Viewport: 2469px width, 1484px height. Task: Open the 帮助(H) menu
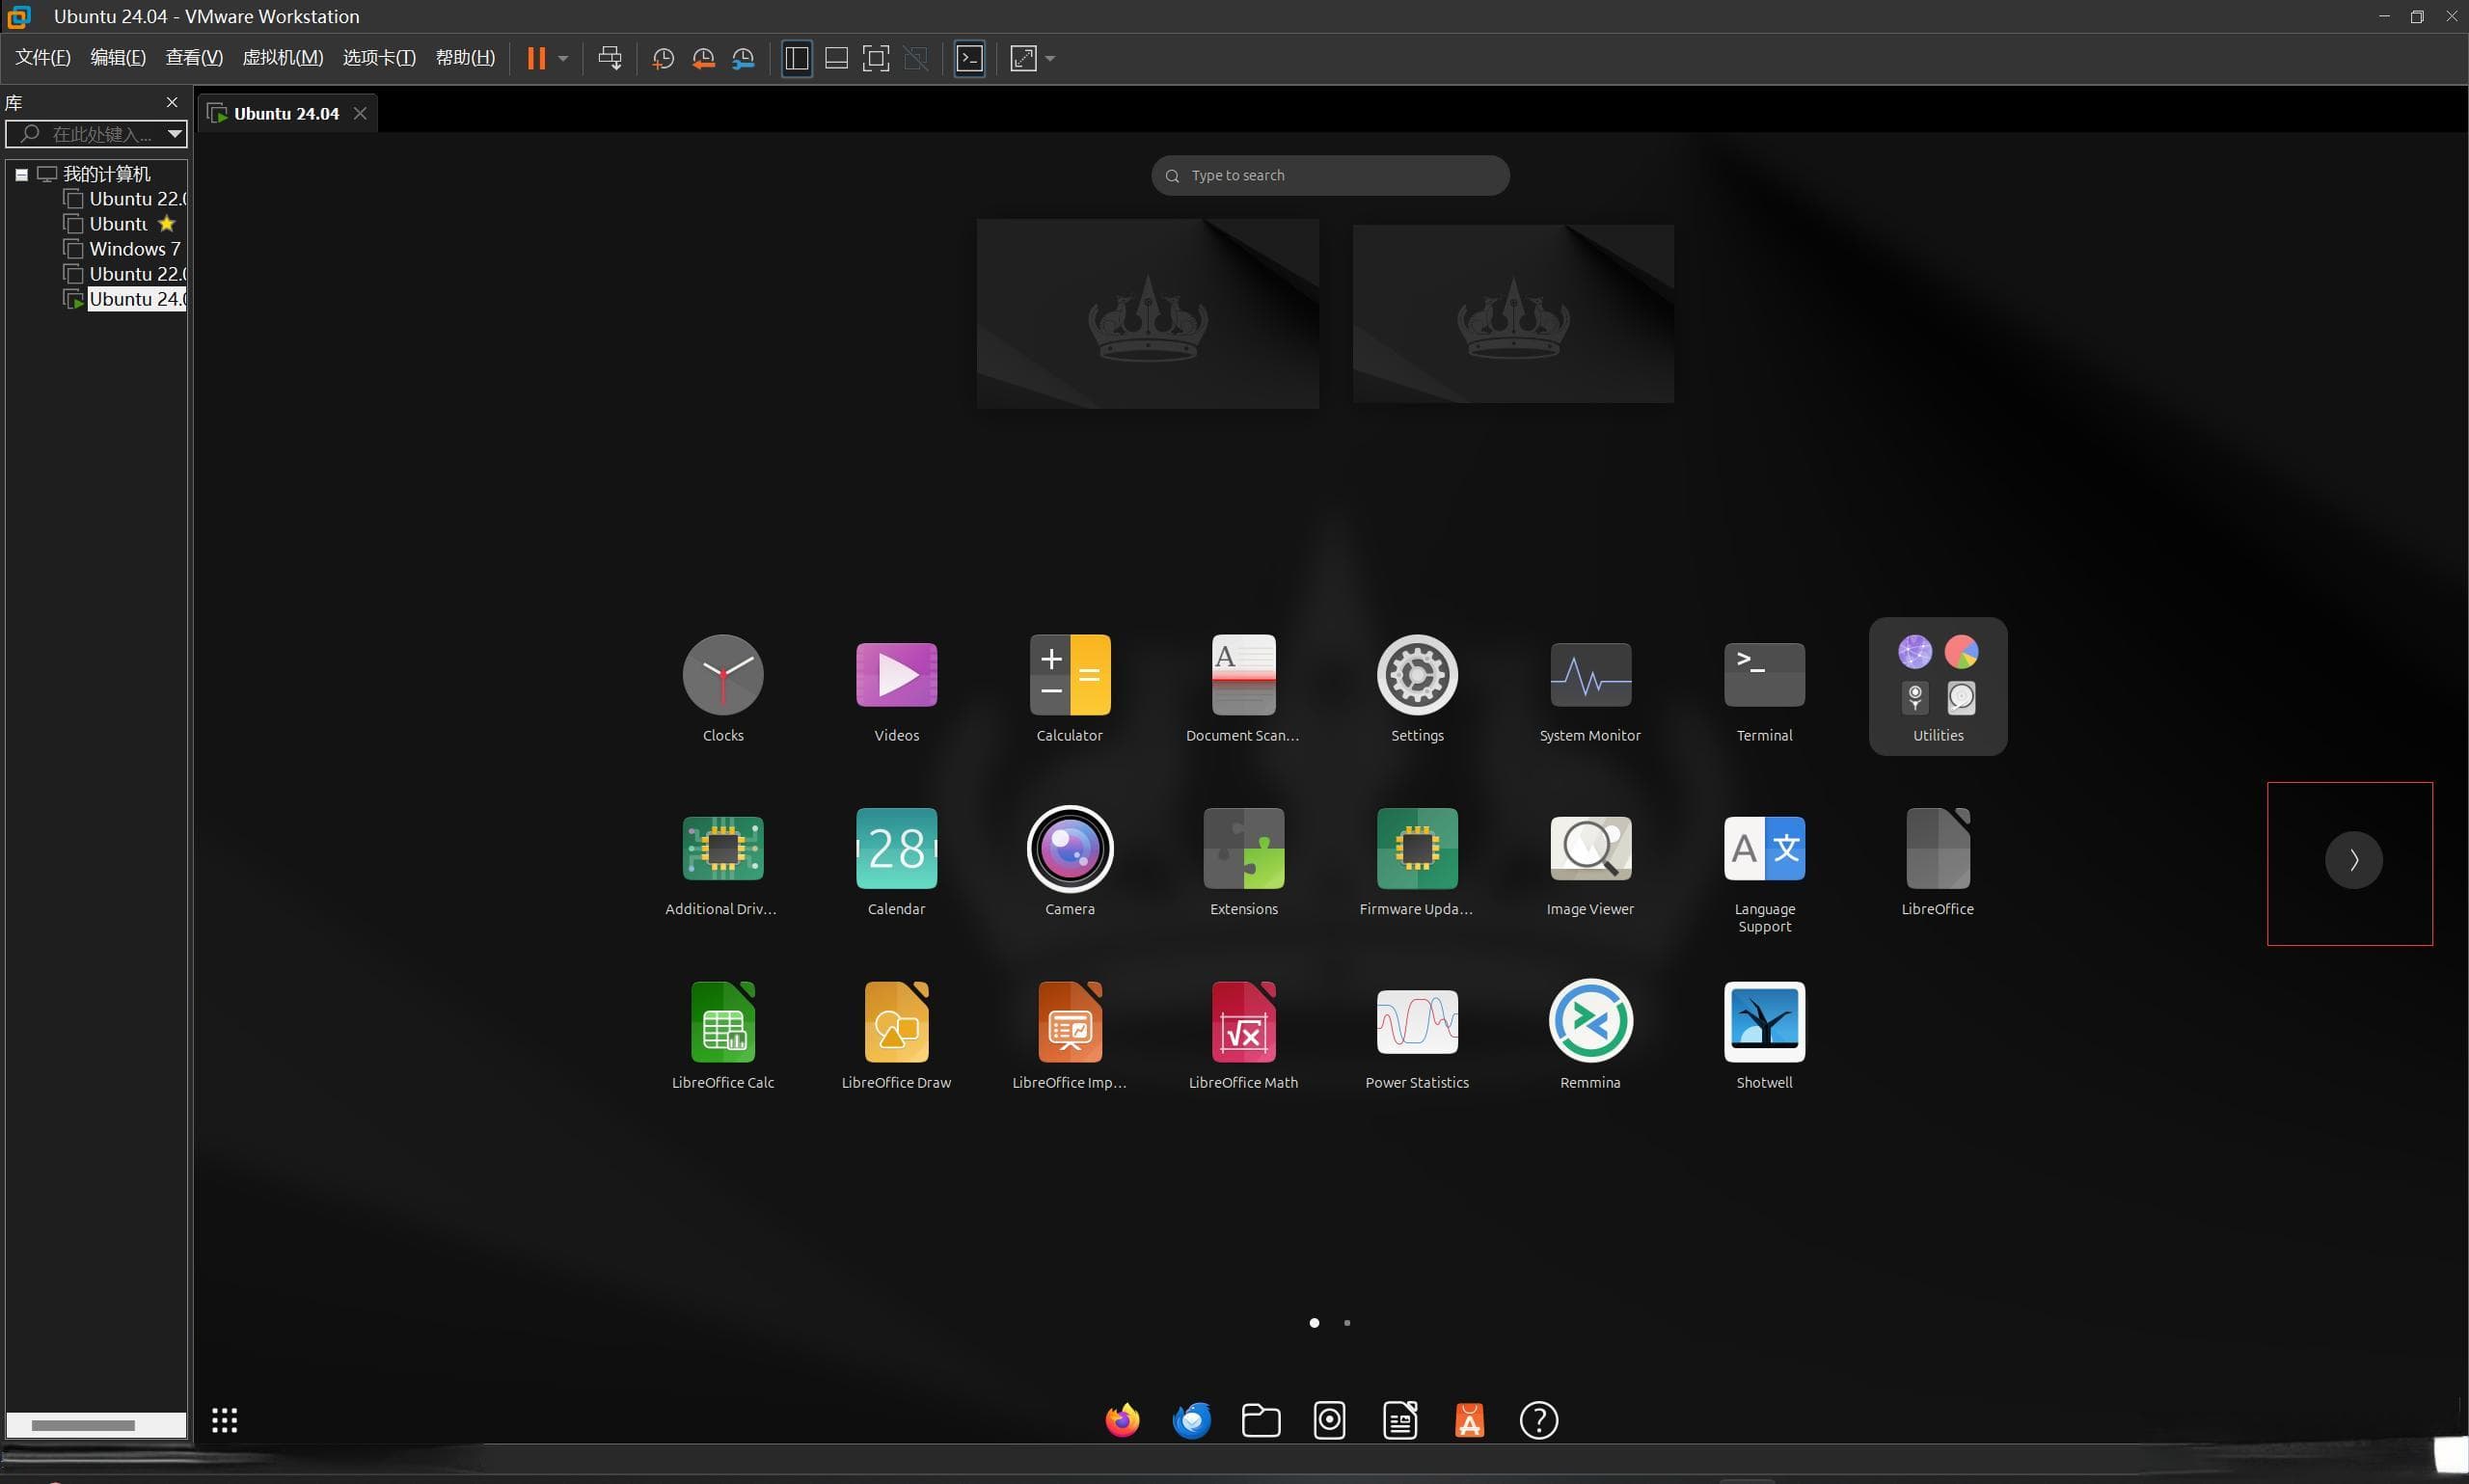point(465,57)
